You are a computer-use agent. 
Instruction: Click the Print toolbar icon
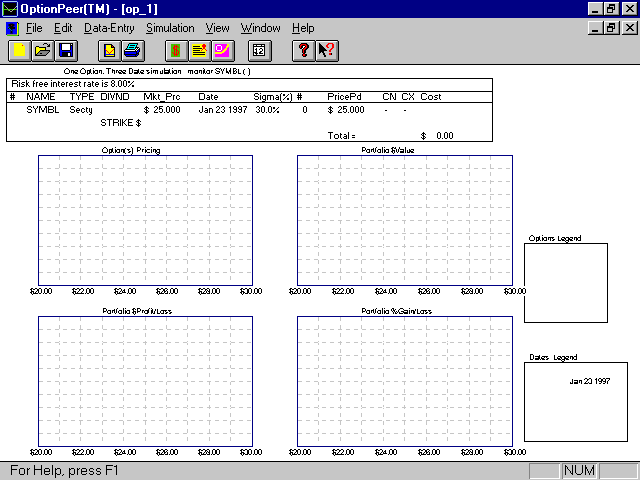tap(132, 49)
